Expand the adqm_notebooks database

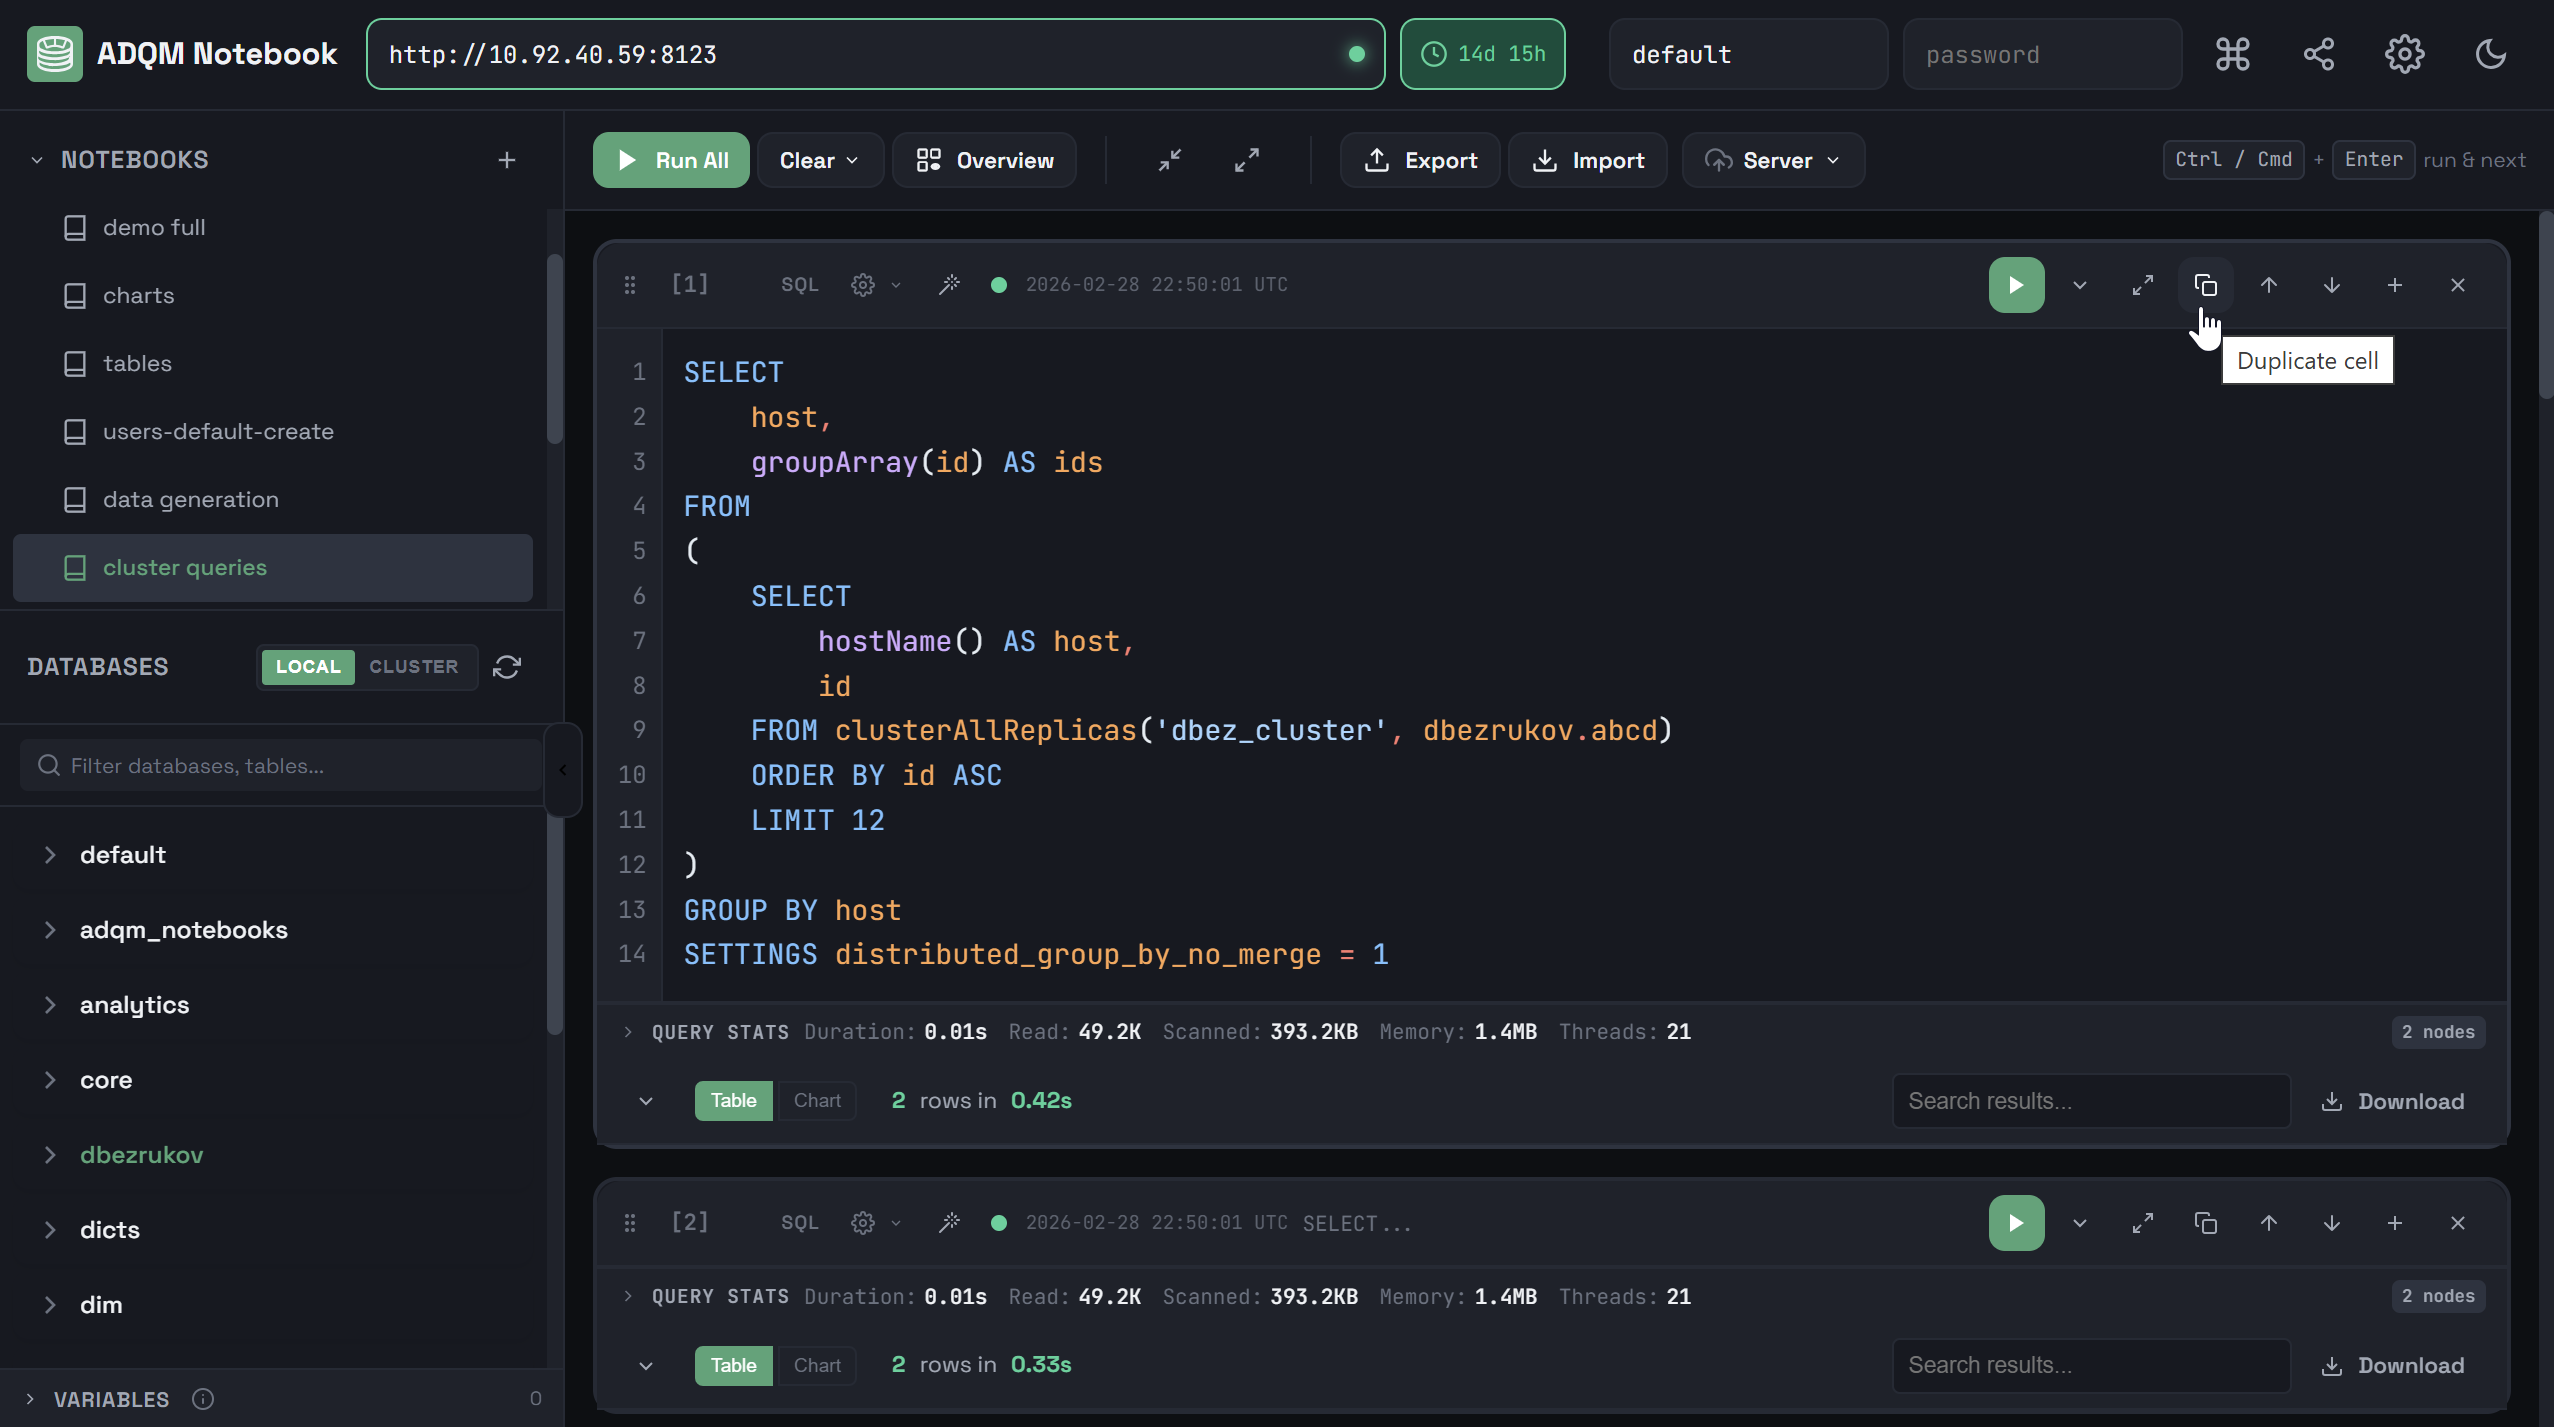[50, 930]
